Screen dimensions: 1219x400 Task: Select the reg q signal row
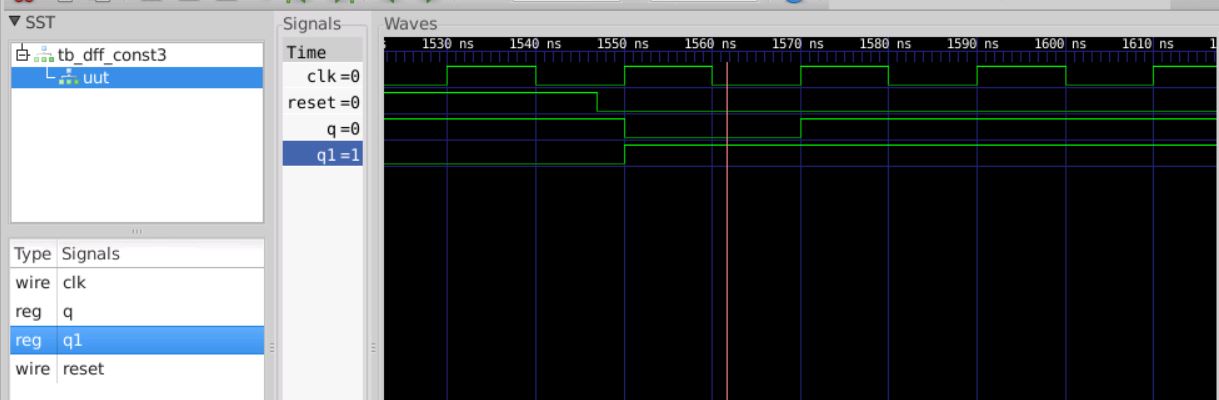[137, 312]
